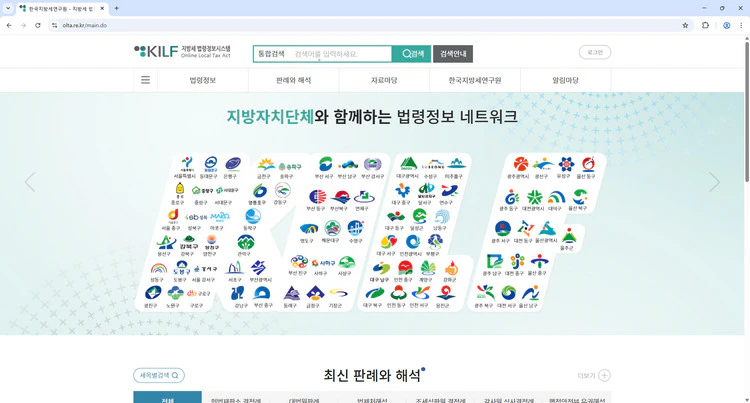Click the 인천광역시 emblem
The height and width of the screenshot is (403, 750).
[x=412, y=242]
